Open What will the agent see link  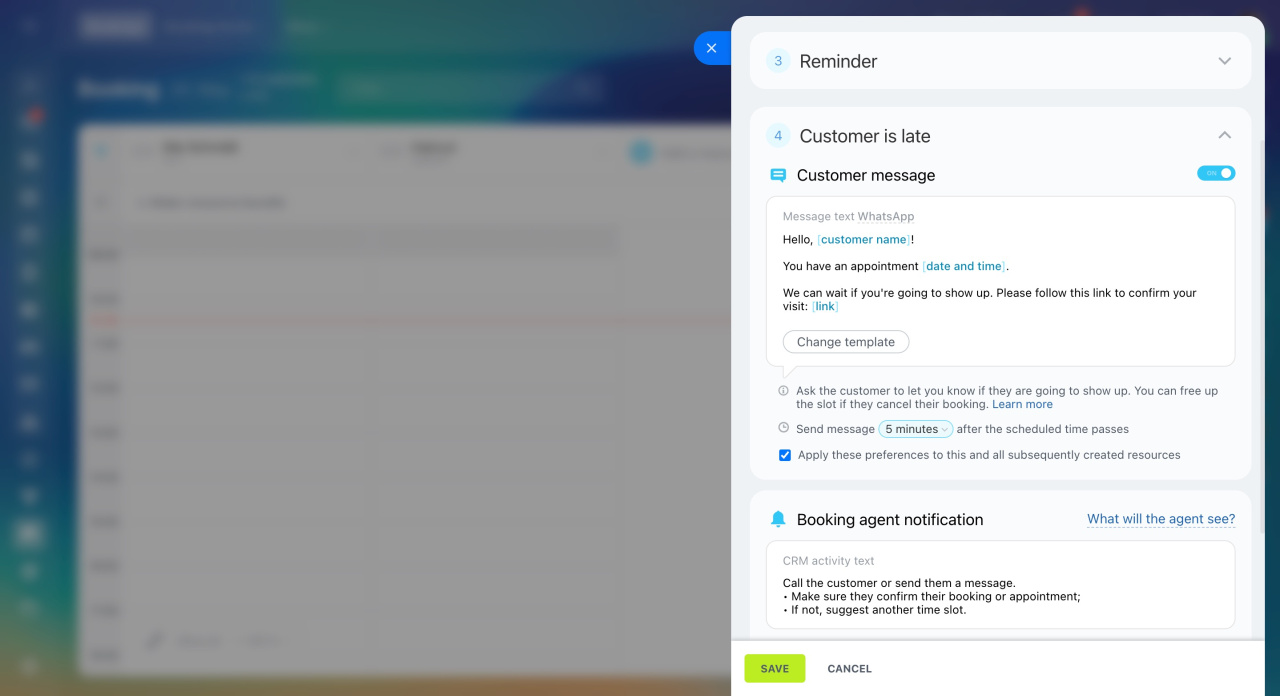(x=1161, y=519)
